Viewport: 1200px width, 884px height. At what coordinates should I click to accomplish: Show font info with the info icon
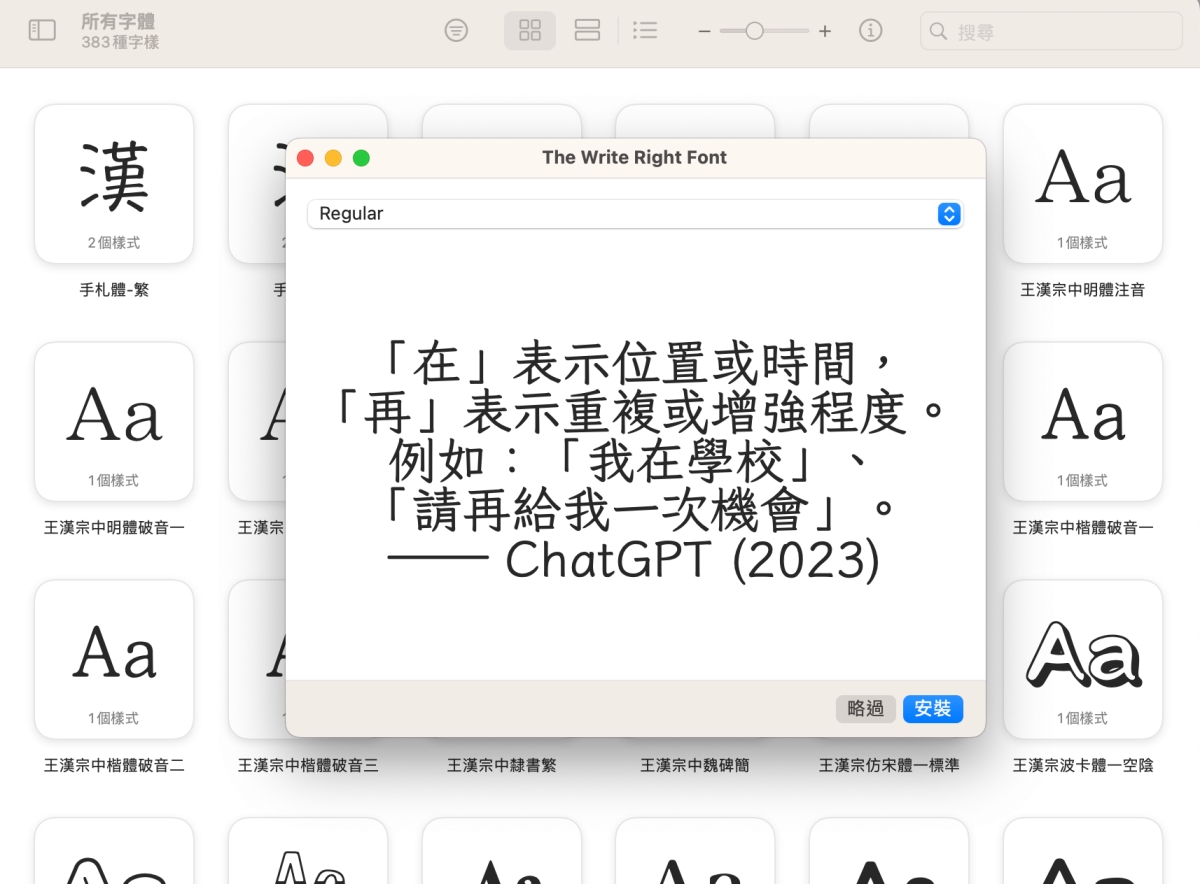tap(871, 31)
